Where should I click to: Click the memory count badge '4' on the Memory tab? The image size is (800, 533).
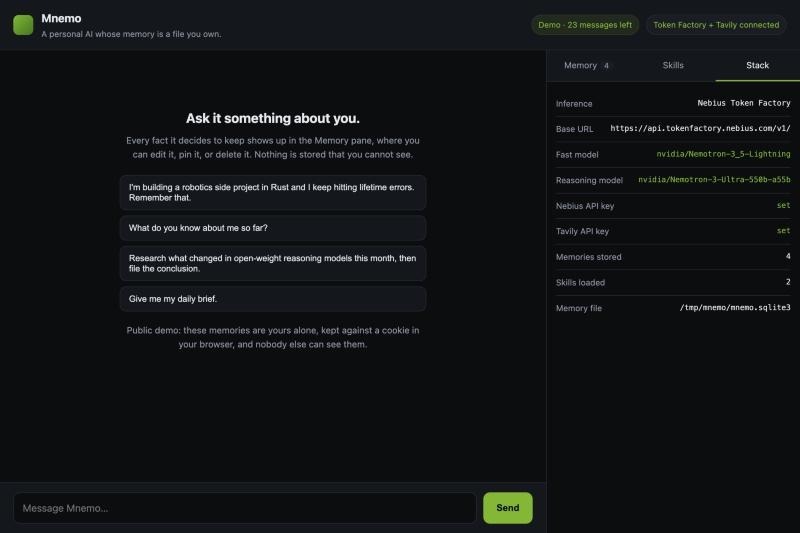coord(606,66)
